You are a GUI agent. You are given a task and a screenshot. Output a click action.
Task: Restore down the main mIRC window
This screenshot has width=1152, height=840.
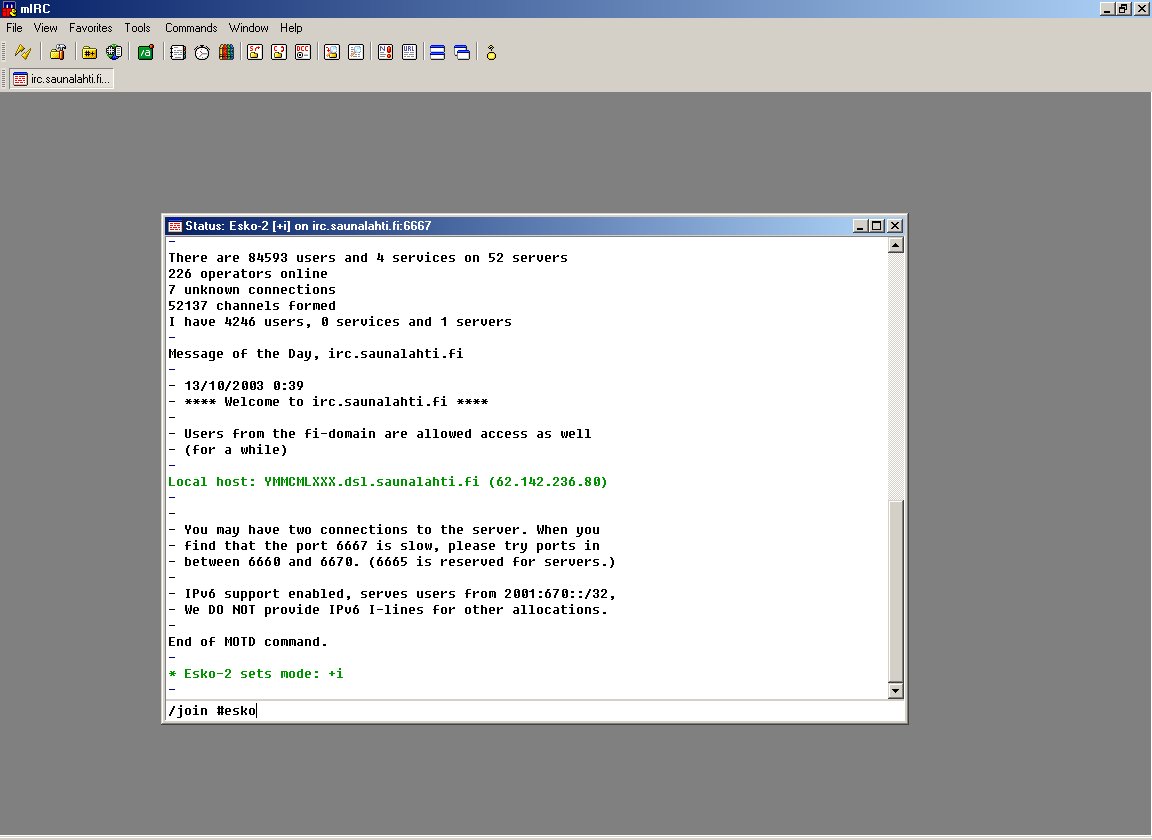(1123, 9)
